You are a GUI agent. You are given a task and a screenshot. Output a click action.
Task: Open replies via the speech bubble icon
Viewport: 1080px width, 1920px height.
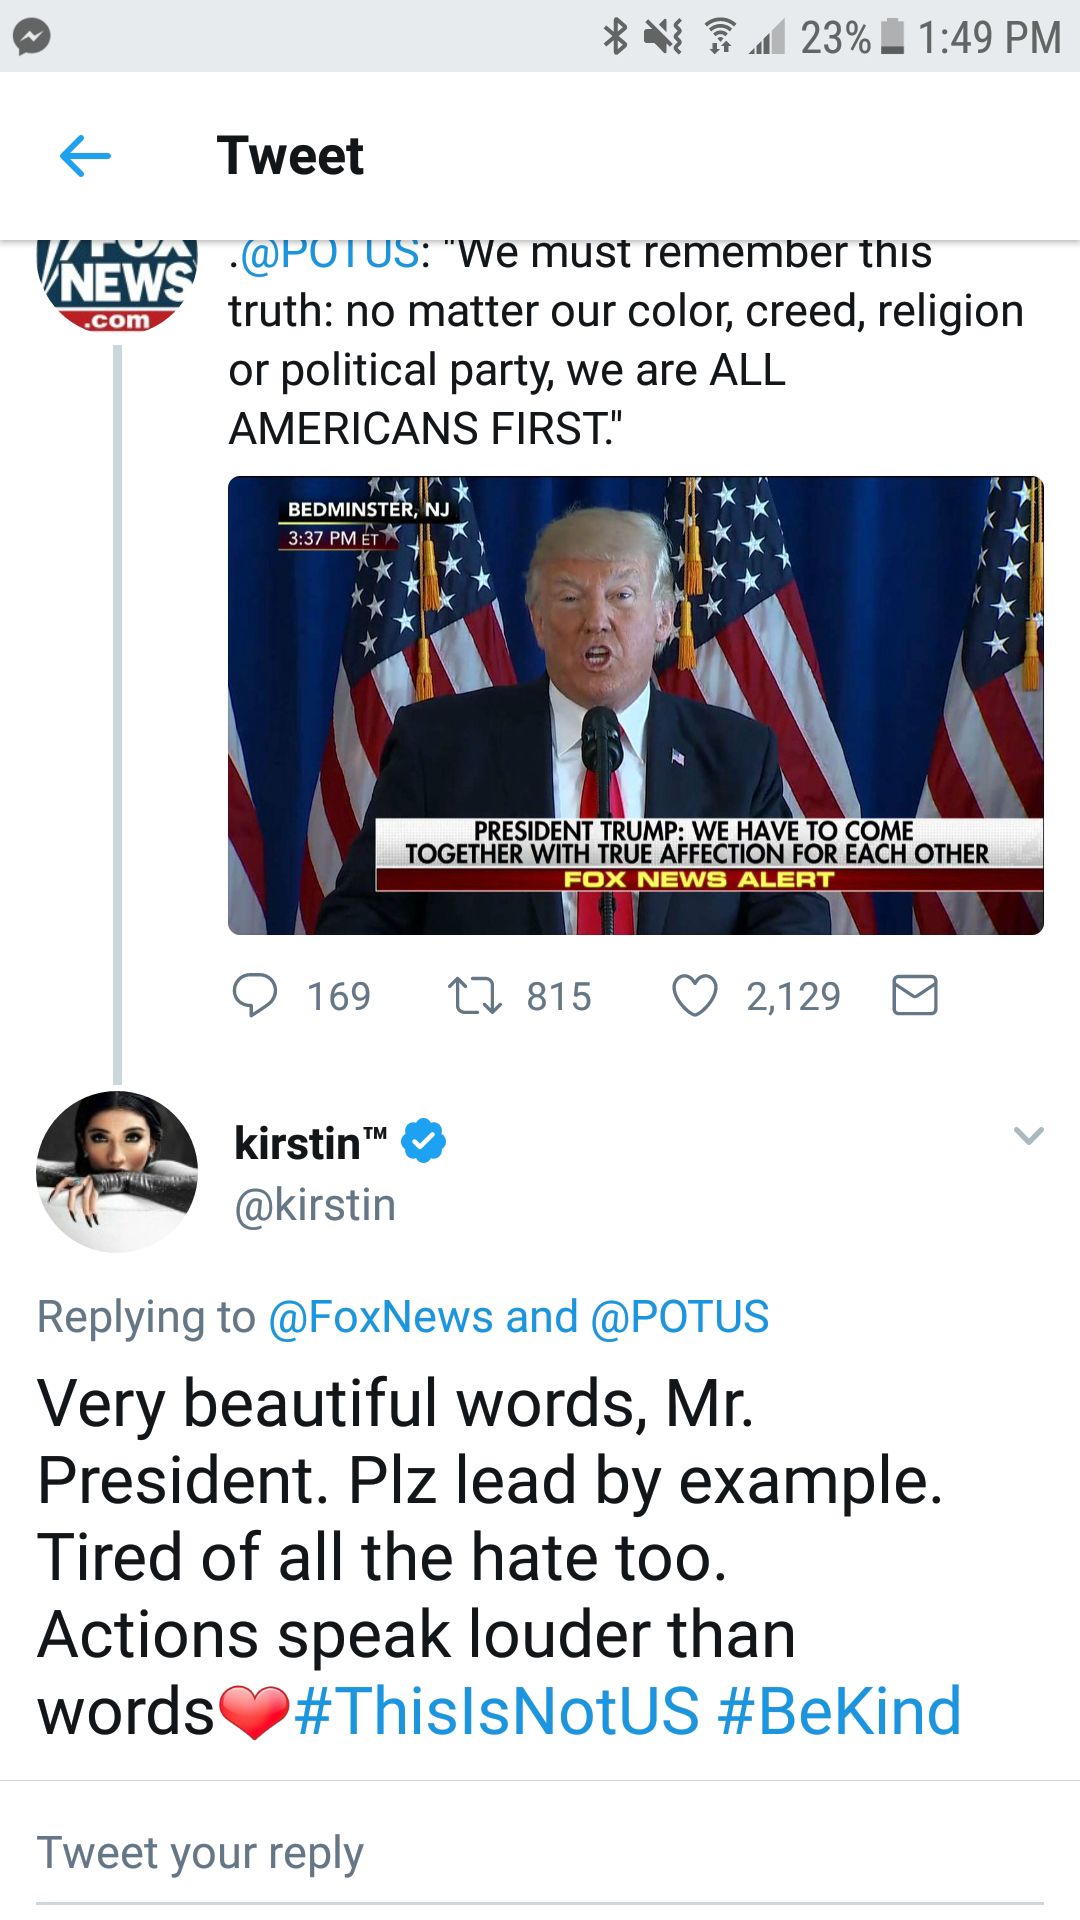(254, 996)
